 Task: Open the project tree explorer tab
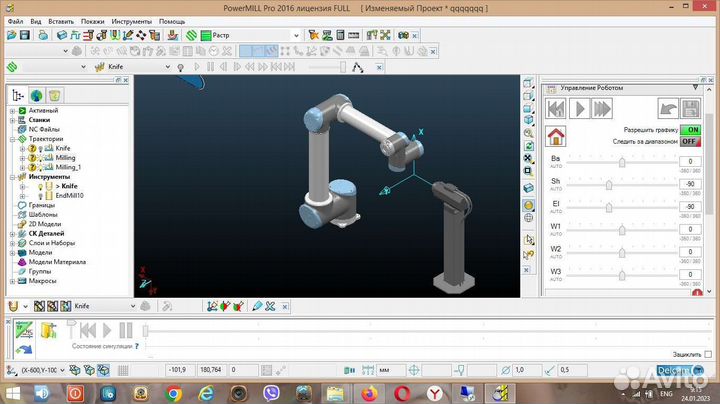tap(18, 95)
